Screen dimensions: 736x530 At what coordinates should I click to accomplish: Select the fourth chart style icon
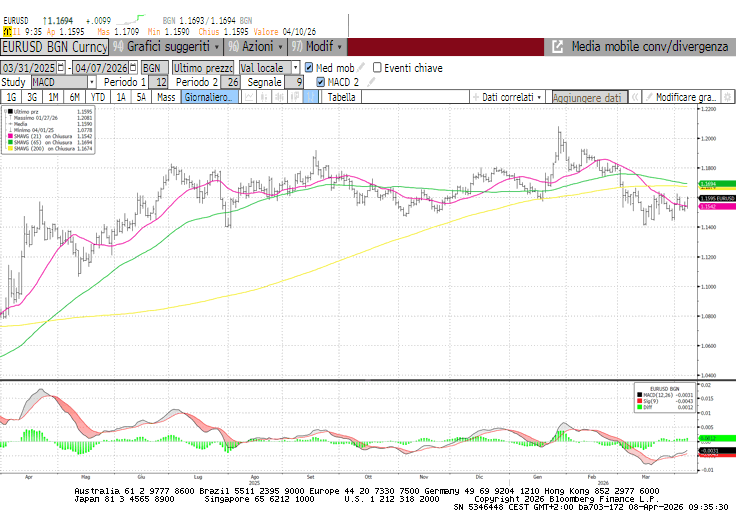295,97
